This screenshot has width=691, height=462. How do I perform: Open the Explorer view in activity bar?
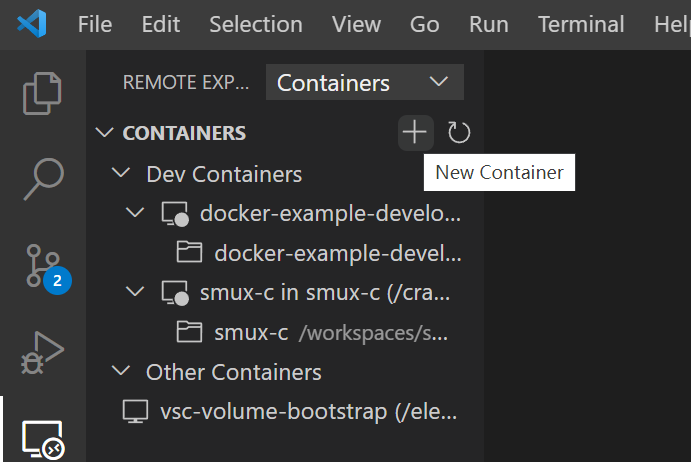click(43, 92)
